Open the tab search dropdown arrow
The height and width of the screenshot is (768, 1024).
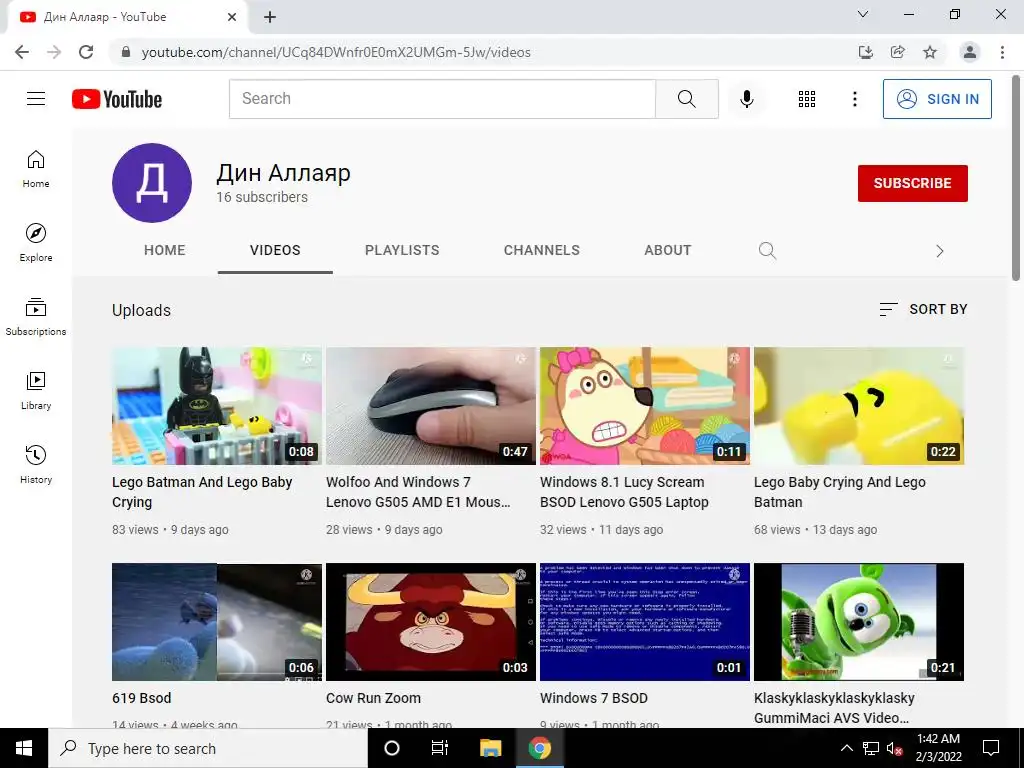click(863, 14)
